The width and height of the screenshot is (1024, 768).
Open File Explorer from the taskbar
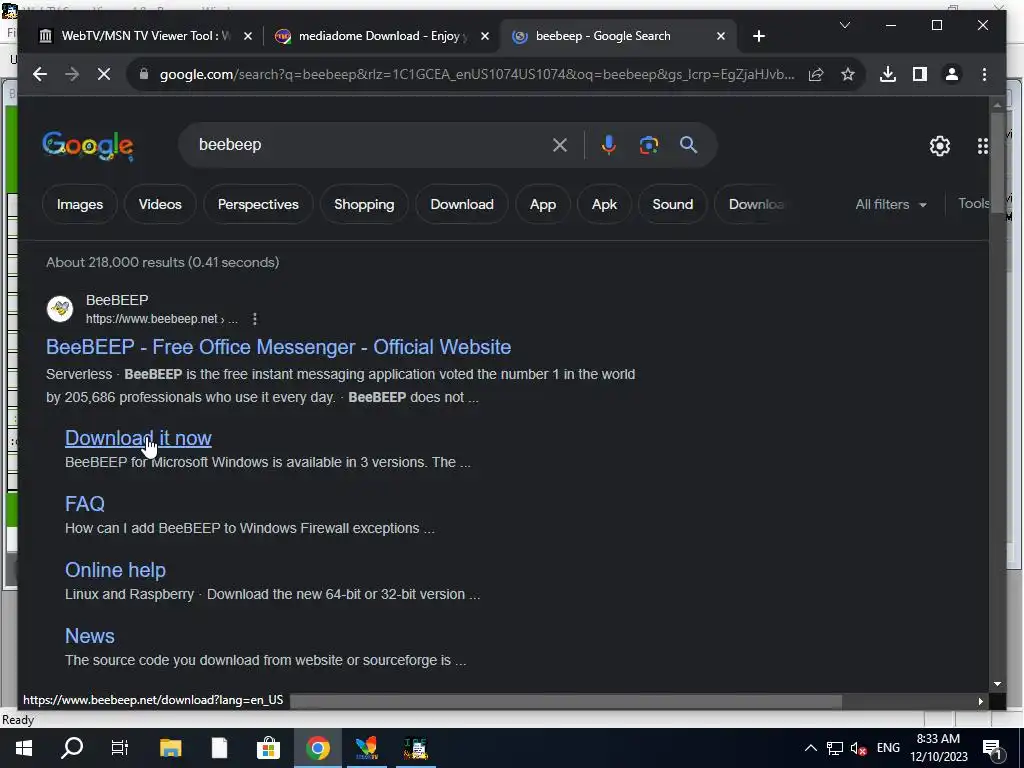pyautogui.click(x=170, y=748)
